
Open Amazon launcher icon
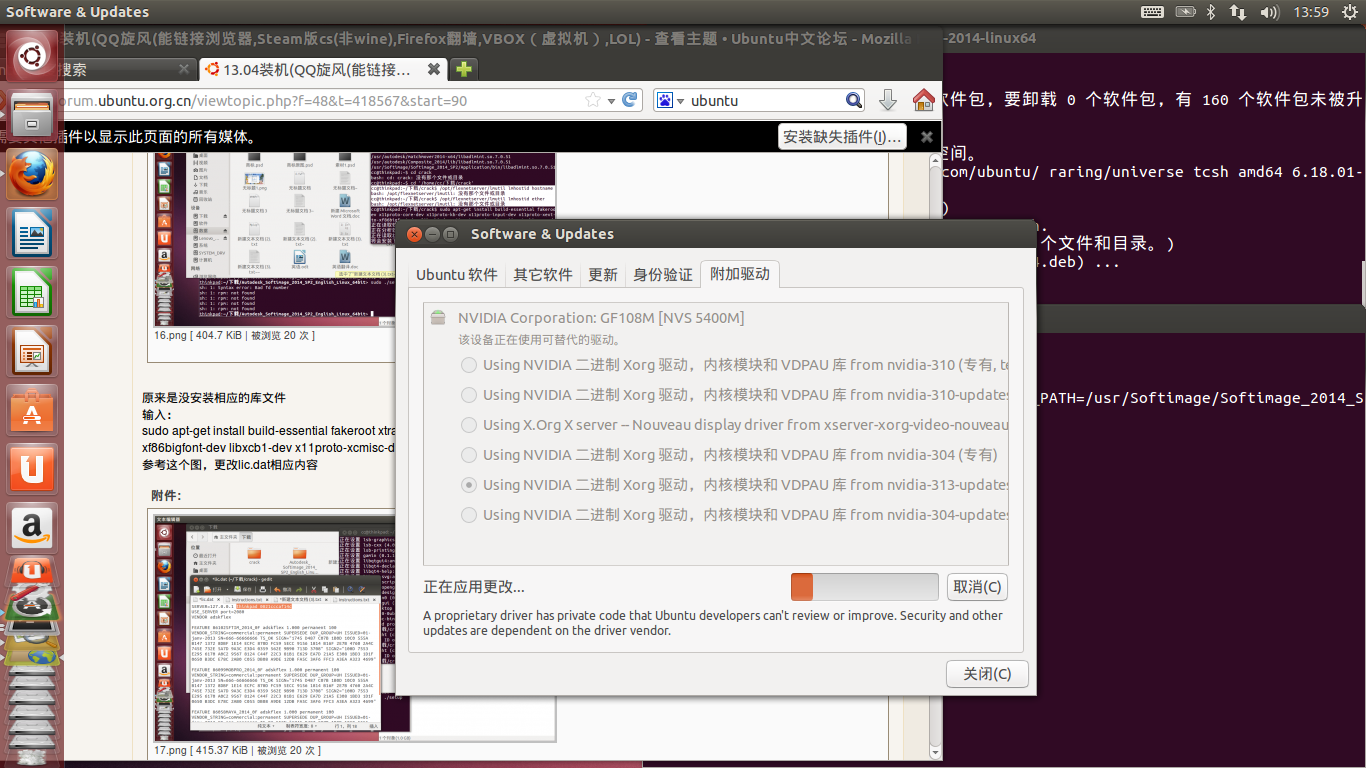(x=32, y=526)
